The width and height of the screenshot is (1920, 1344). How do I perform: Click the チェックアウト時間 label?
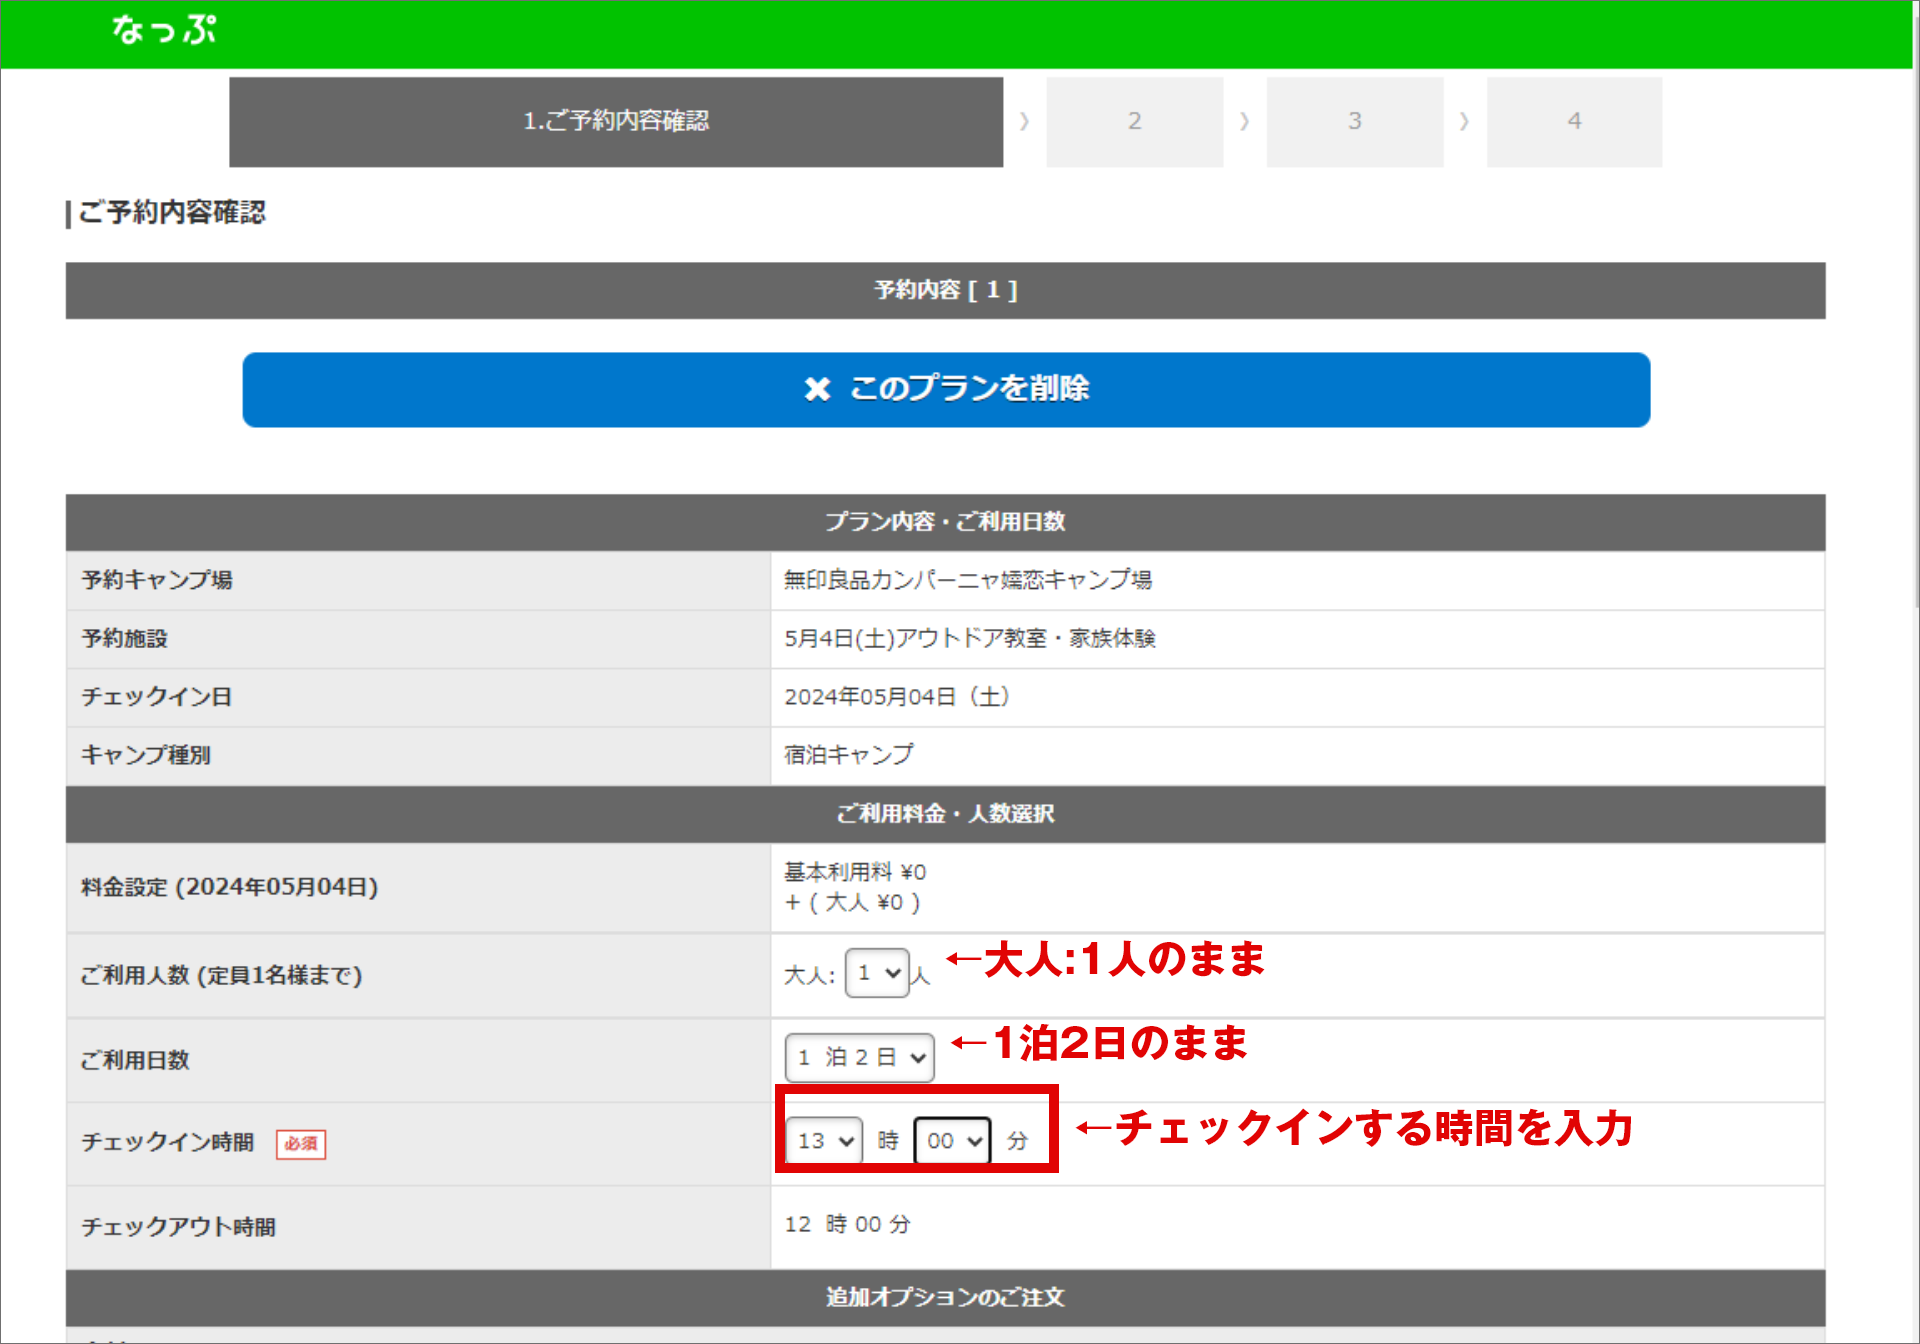coord(178,1227)
